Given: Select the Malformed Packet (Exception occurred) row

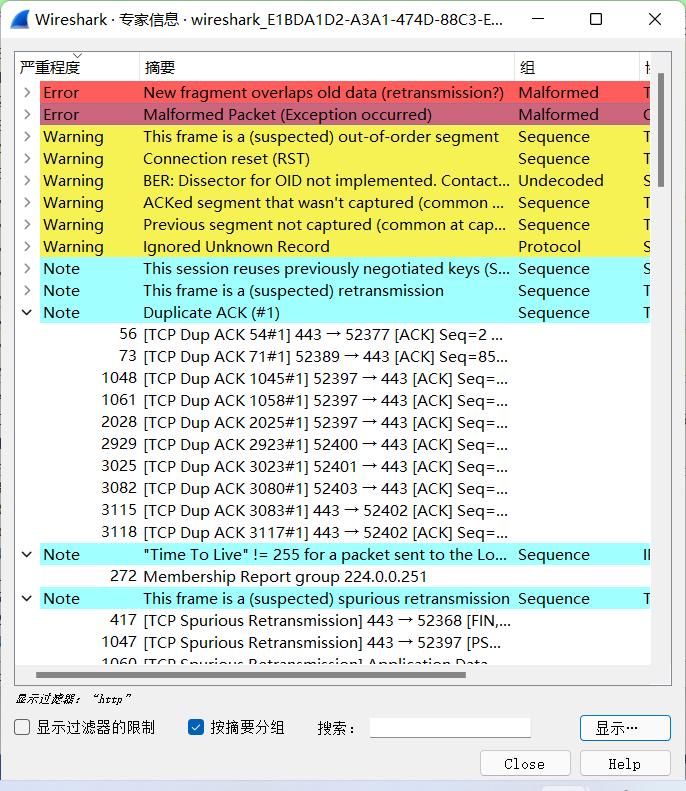Looking at the screenshot, I should pyautogui.click(x=345, y=115).
